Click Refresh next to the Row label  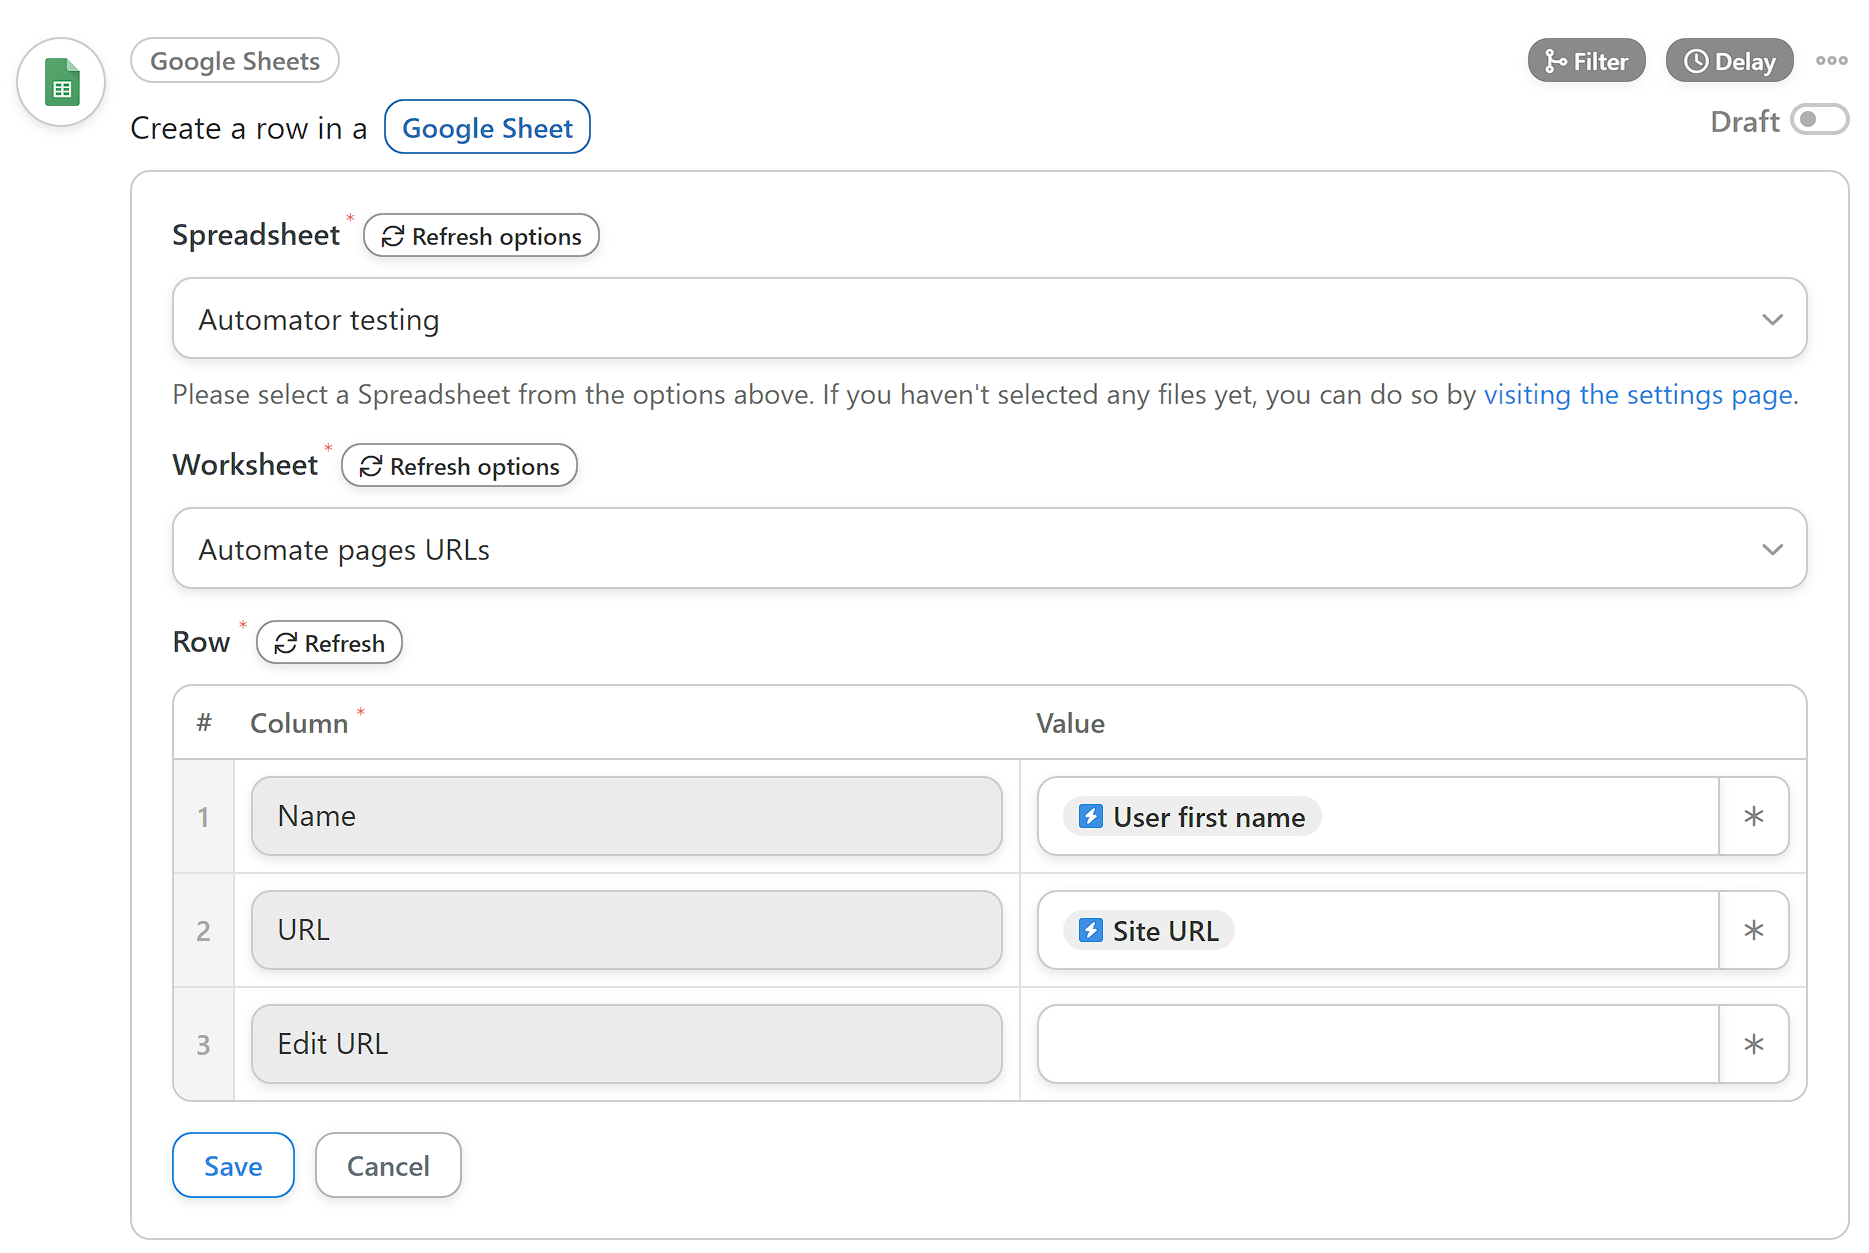click(329, 643)
